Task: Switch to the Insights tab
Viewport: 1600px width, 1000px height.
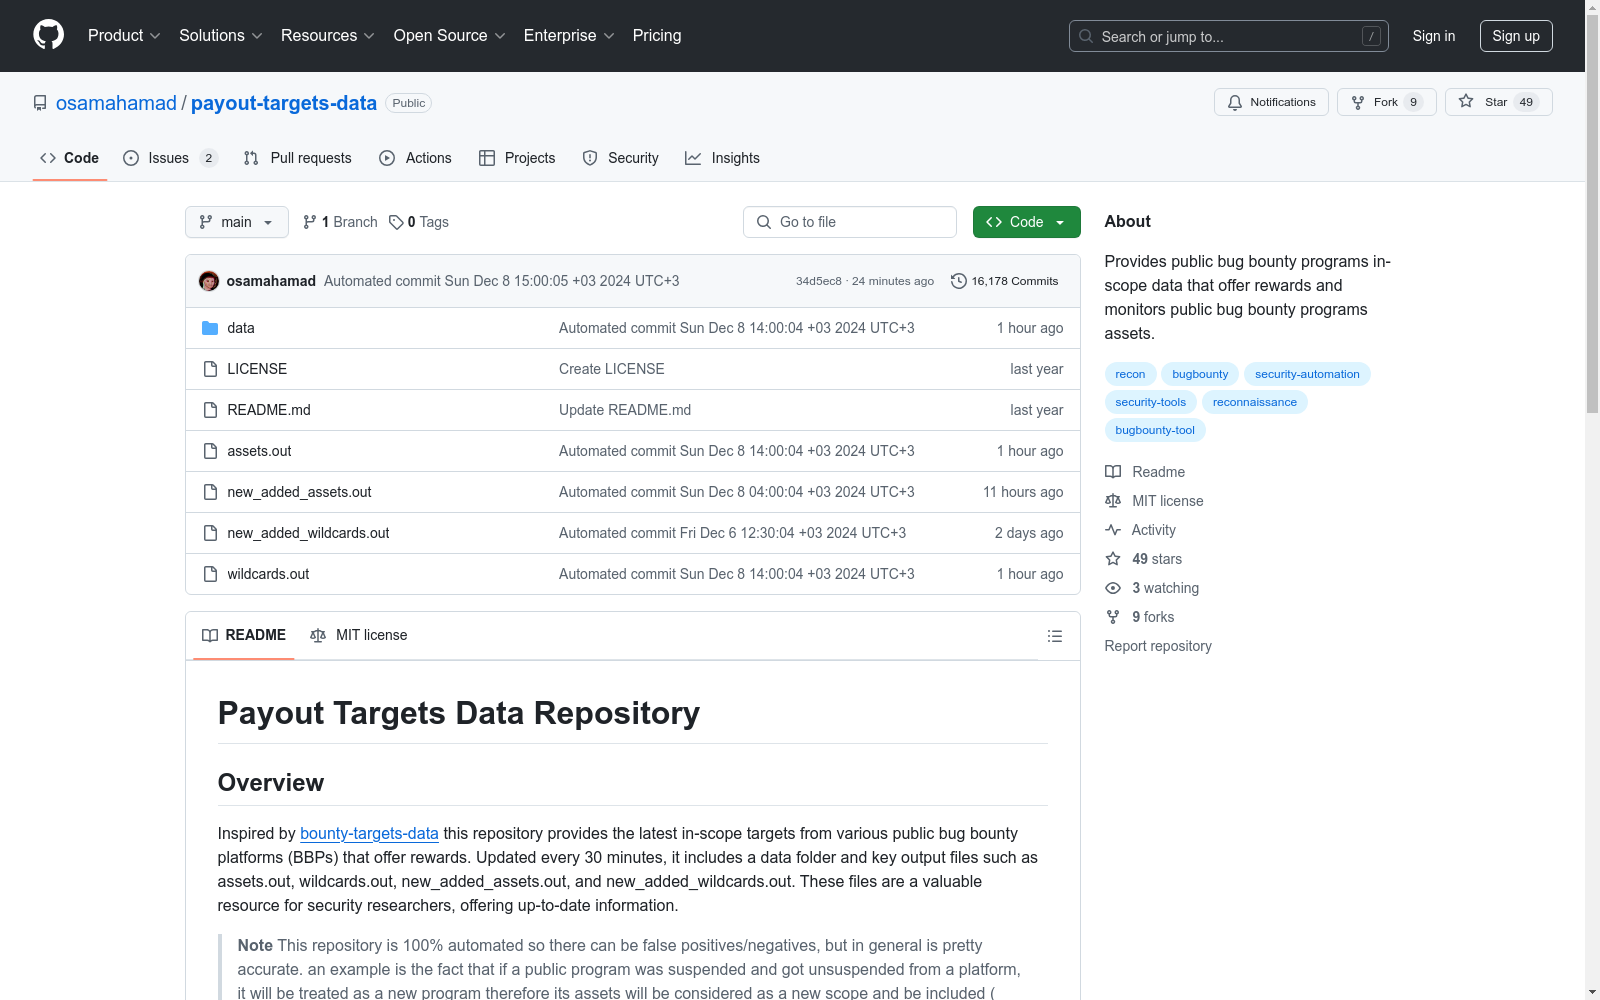Action: [x=723, y=158]
